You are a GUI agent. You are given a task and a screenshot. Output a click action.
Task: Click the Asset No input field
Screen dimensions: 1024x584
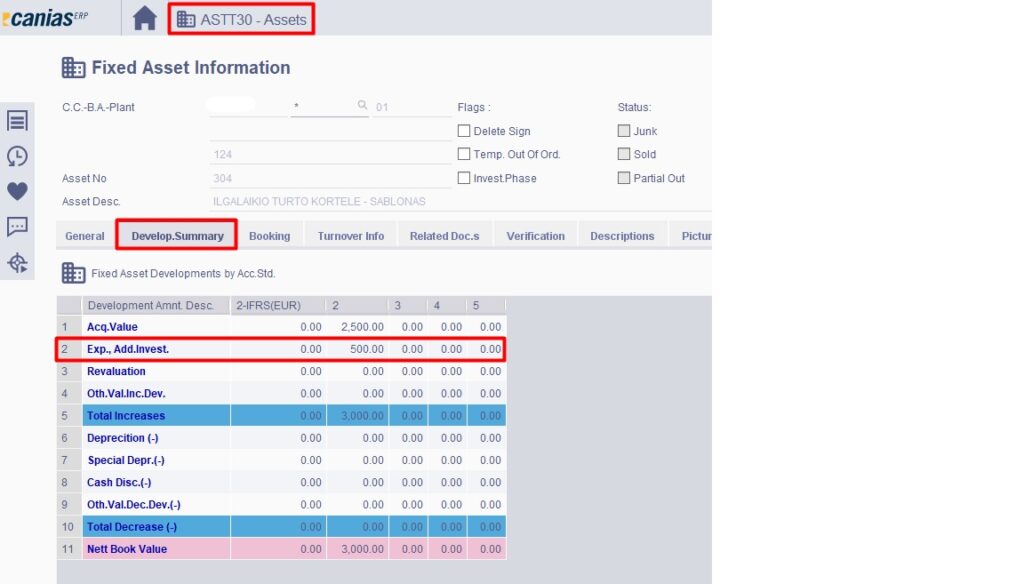pyautogui.click(x=330, y=178)
